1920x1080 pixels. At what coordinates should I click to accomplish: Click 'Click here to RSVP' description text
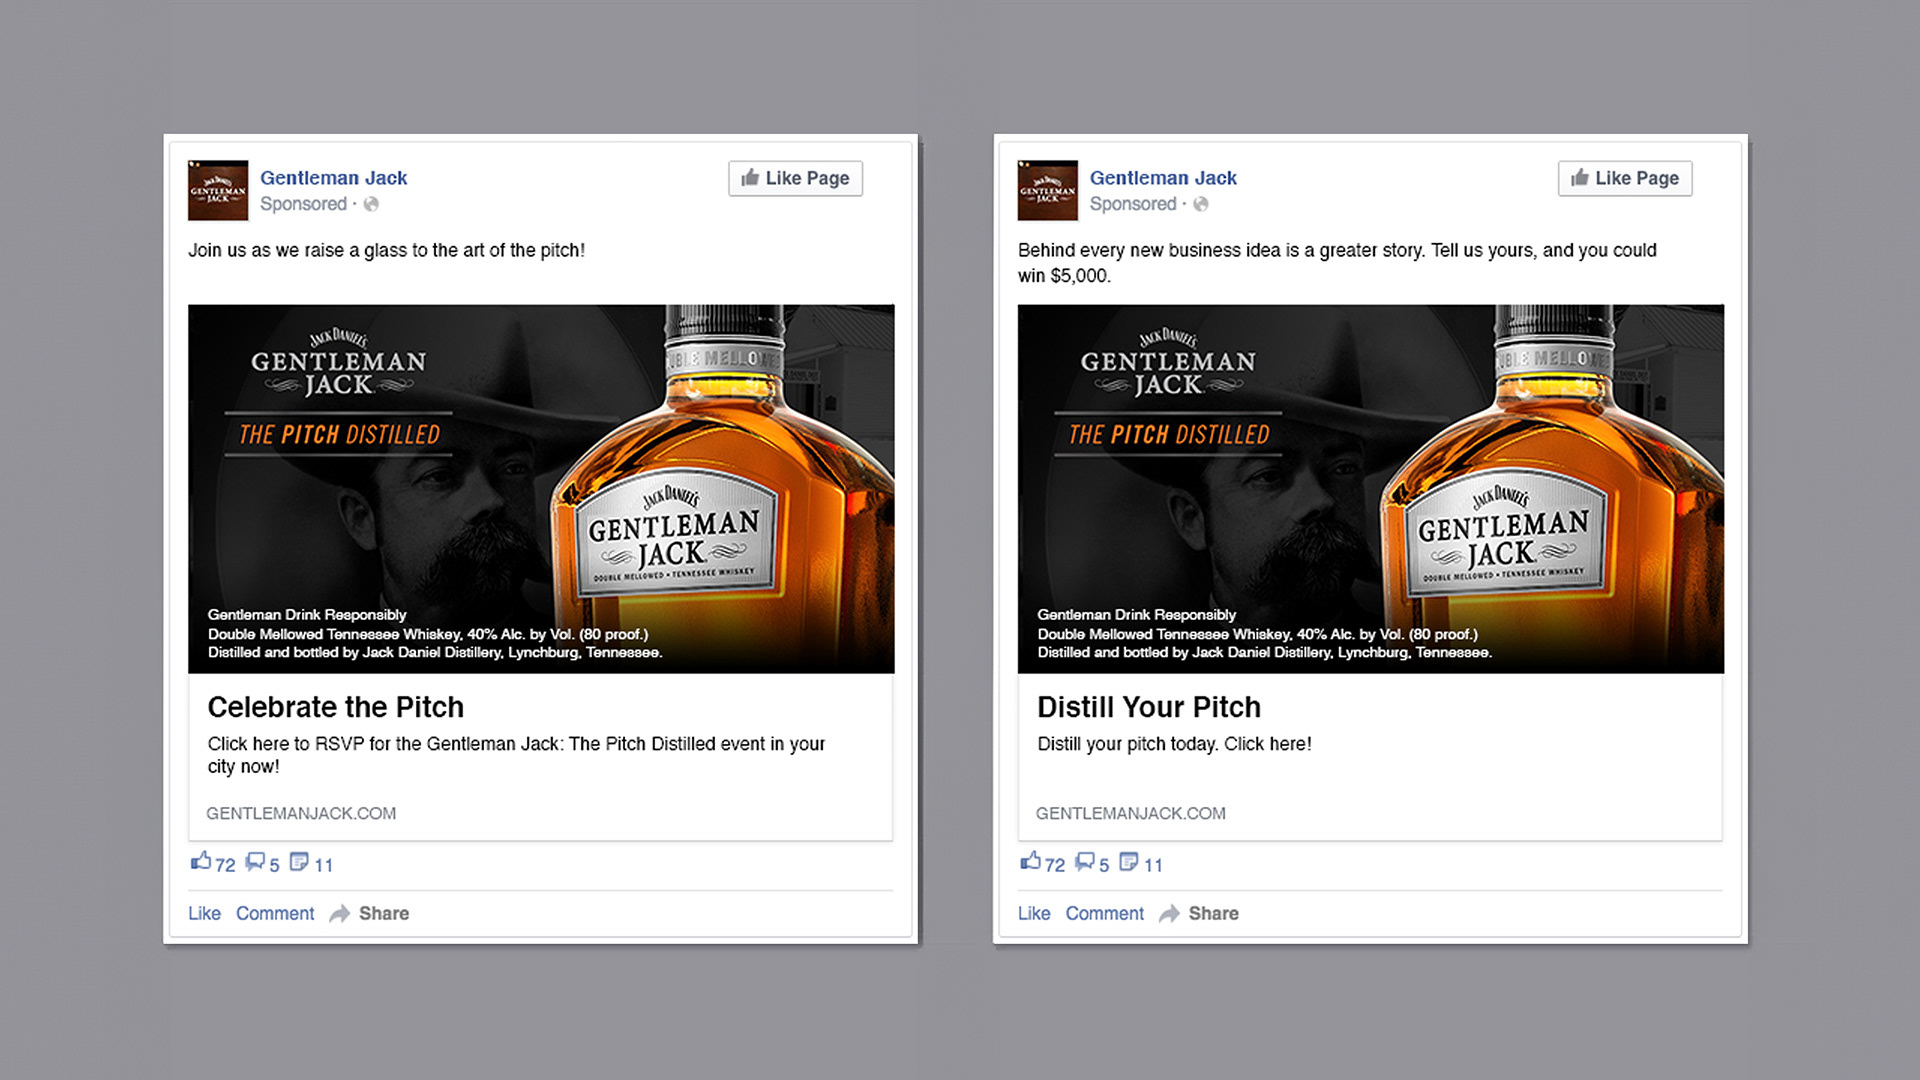pos(516,755)
